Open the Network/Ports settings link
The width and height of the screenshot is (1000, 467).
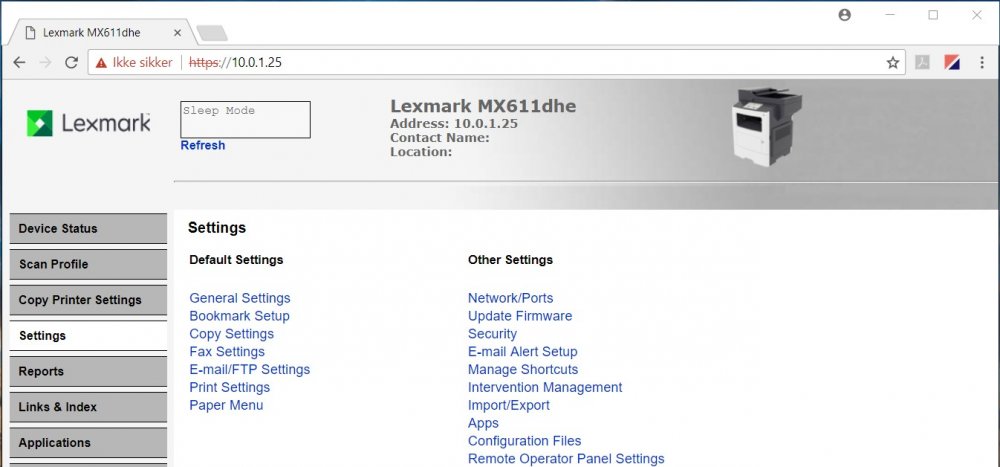tap(510, 298)
